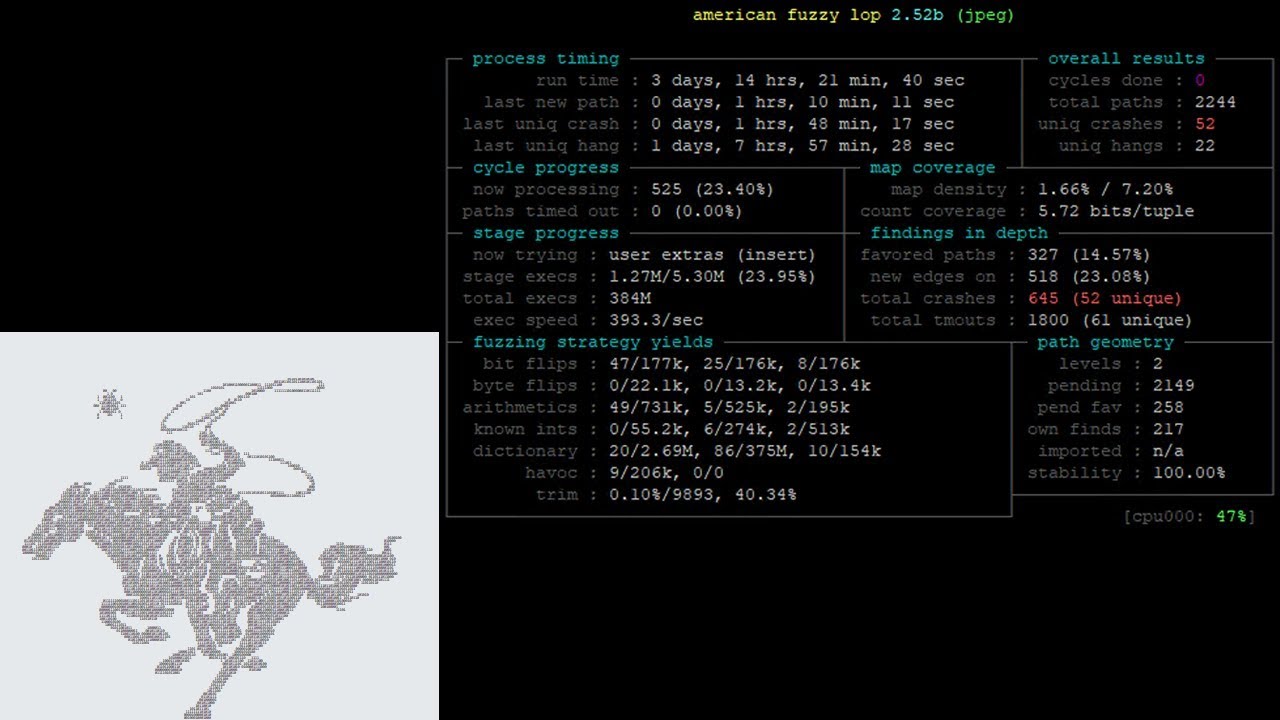Viewport: 1280px width, 720px height.
Task: Click map density value '1.66% / 7.20%'
Action: click(1105, 190)
